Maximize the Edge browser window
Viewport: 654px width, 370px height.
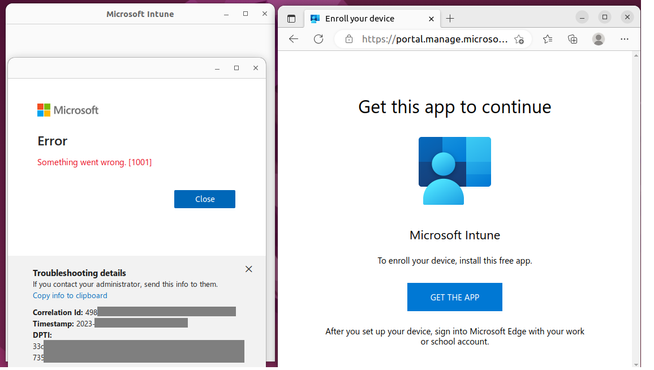coord(604,17)
